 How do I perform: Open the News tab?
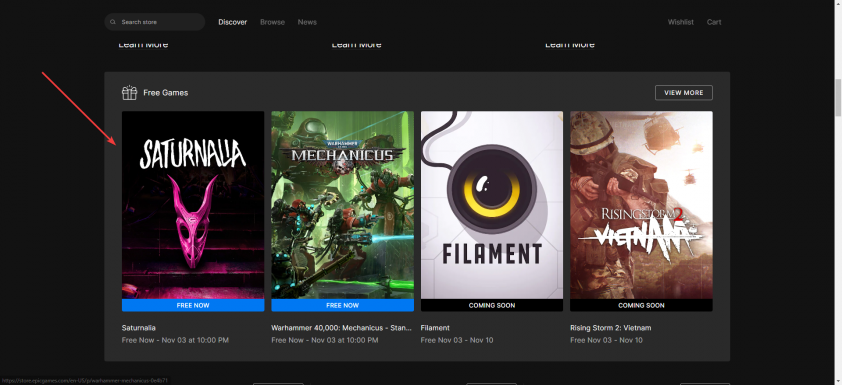point(307,22)
